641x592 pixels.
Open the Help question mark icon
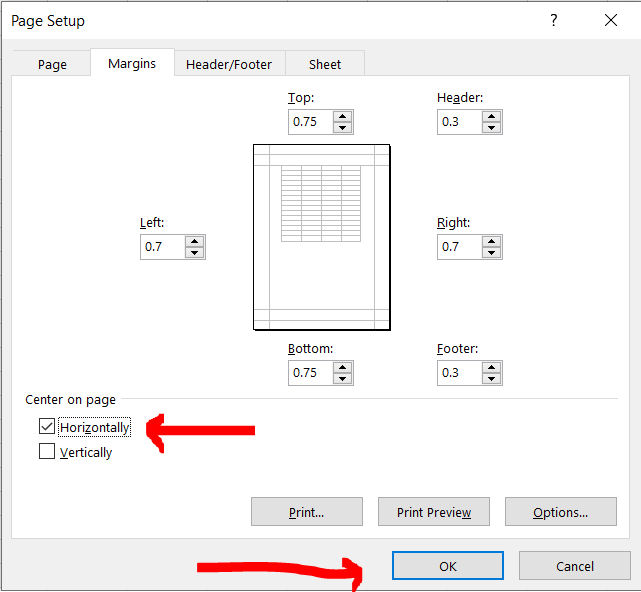click(554, 20)
